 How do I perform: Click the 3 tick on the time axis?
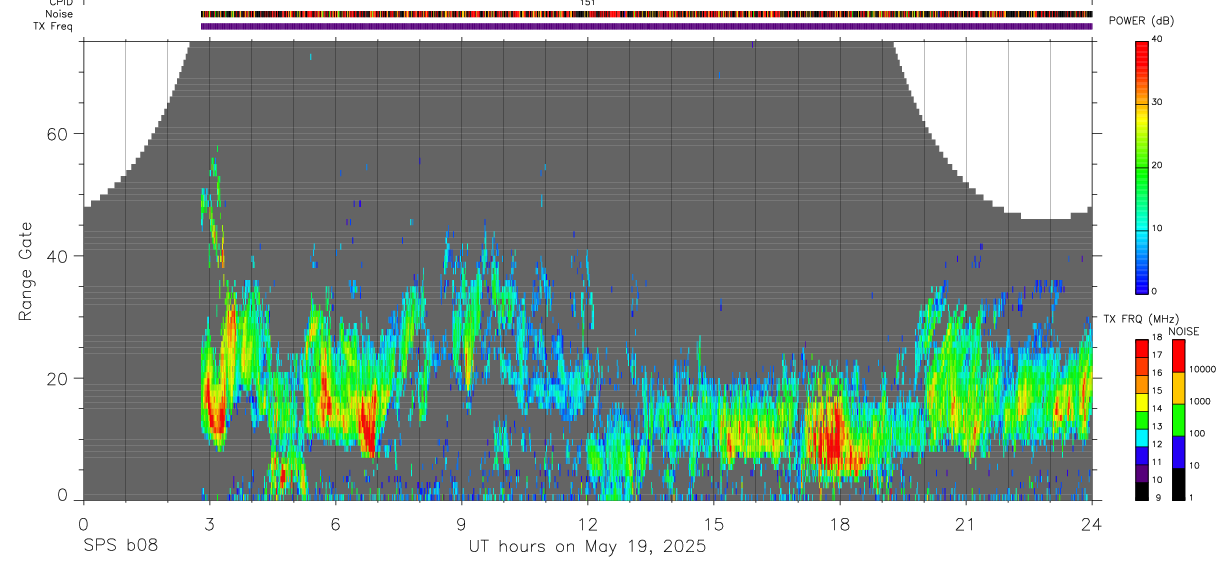[x=209, y=524]
